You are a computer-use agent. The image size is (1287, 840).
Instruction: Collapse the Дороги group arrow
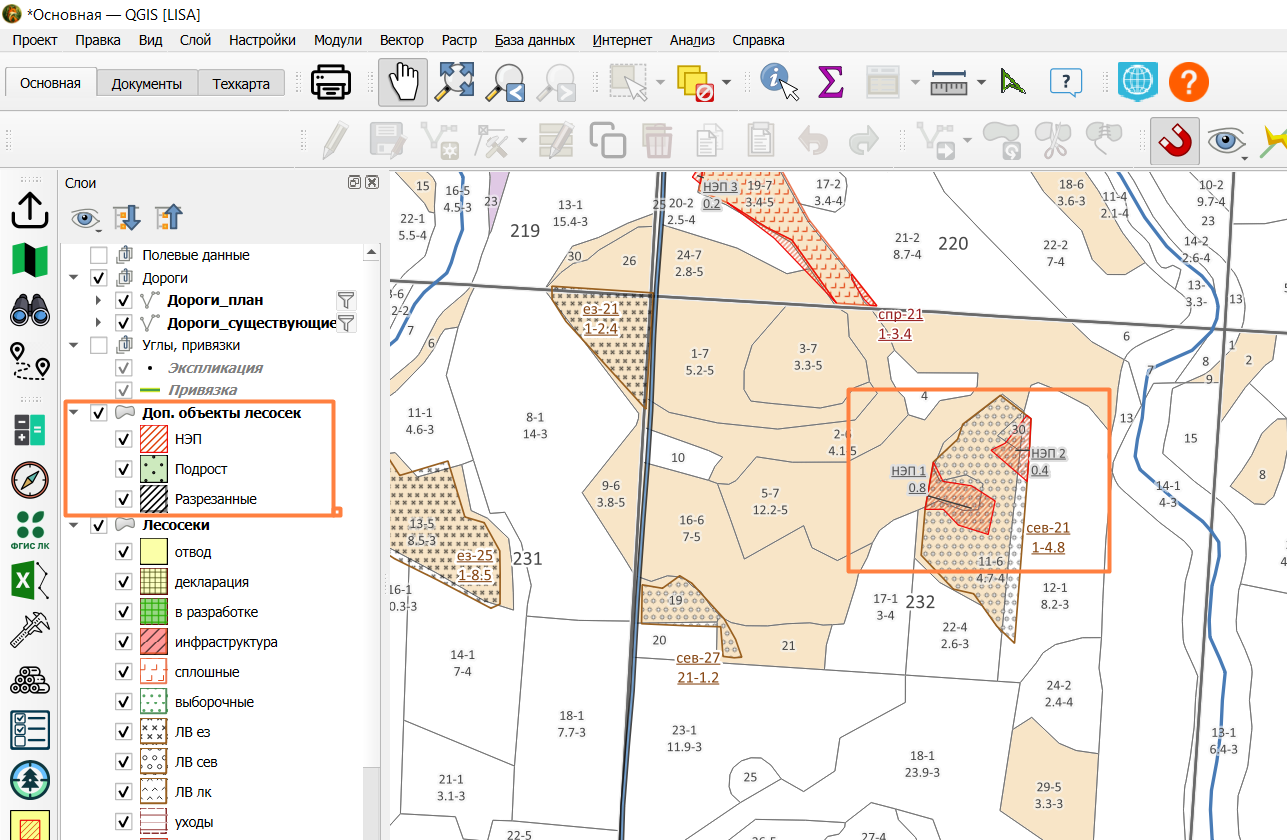click(73, 278)
